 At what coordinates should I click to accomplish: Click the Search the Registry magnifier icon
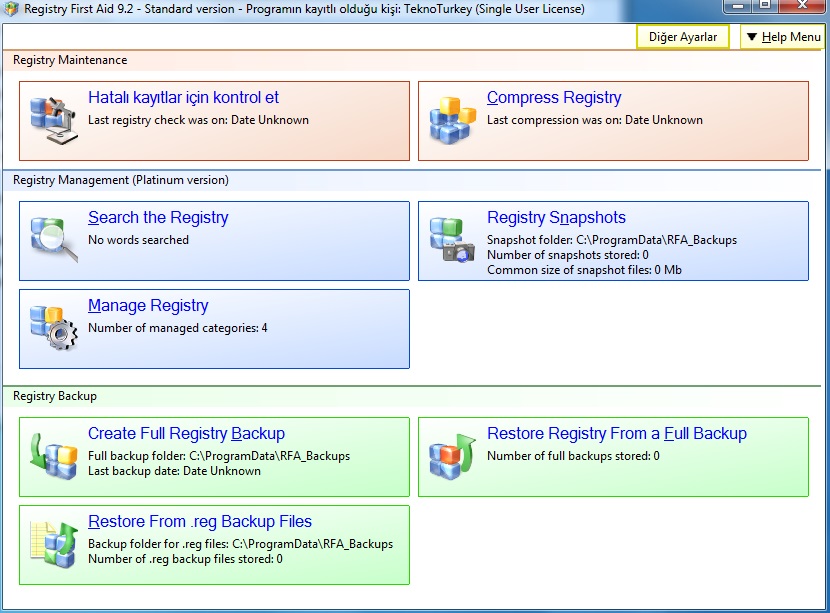click(x=54, y=240)
